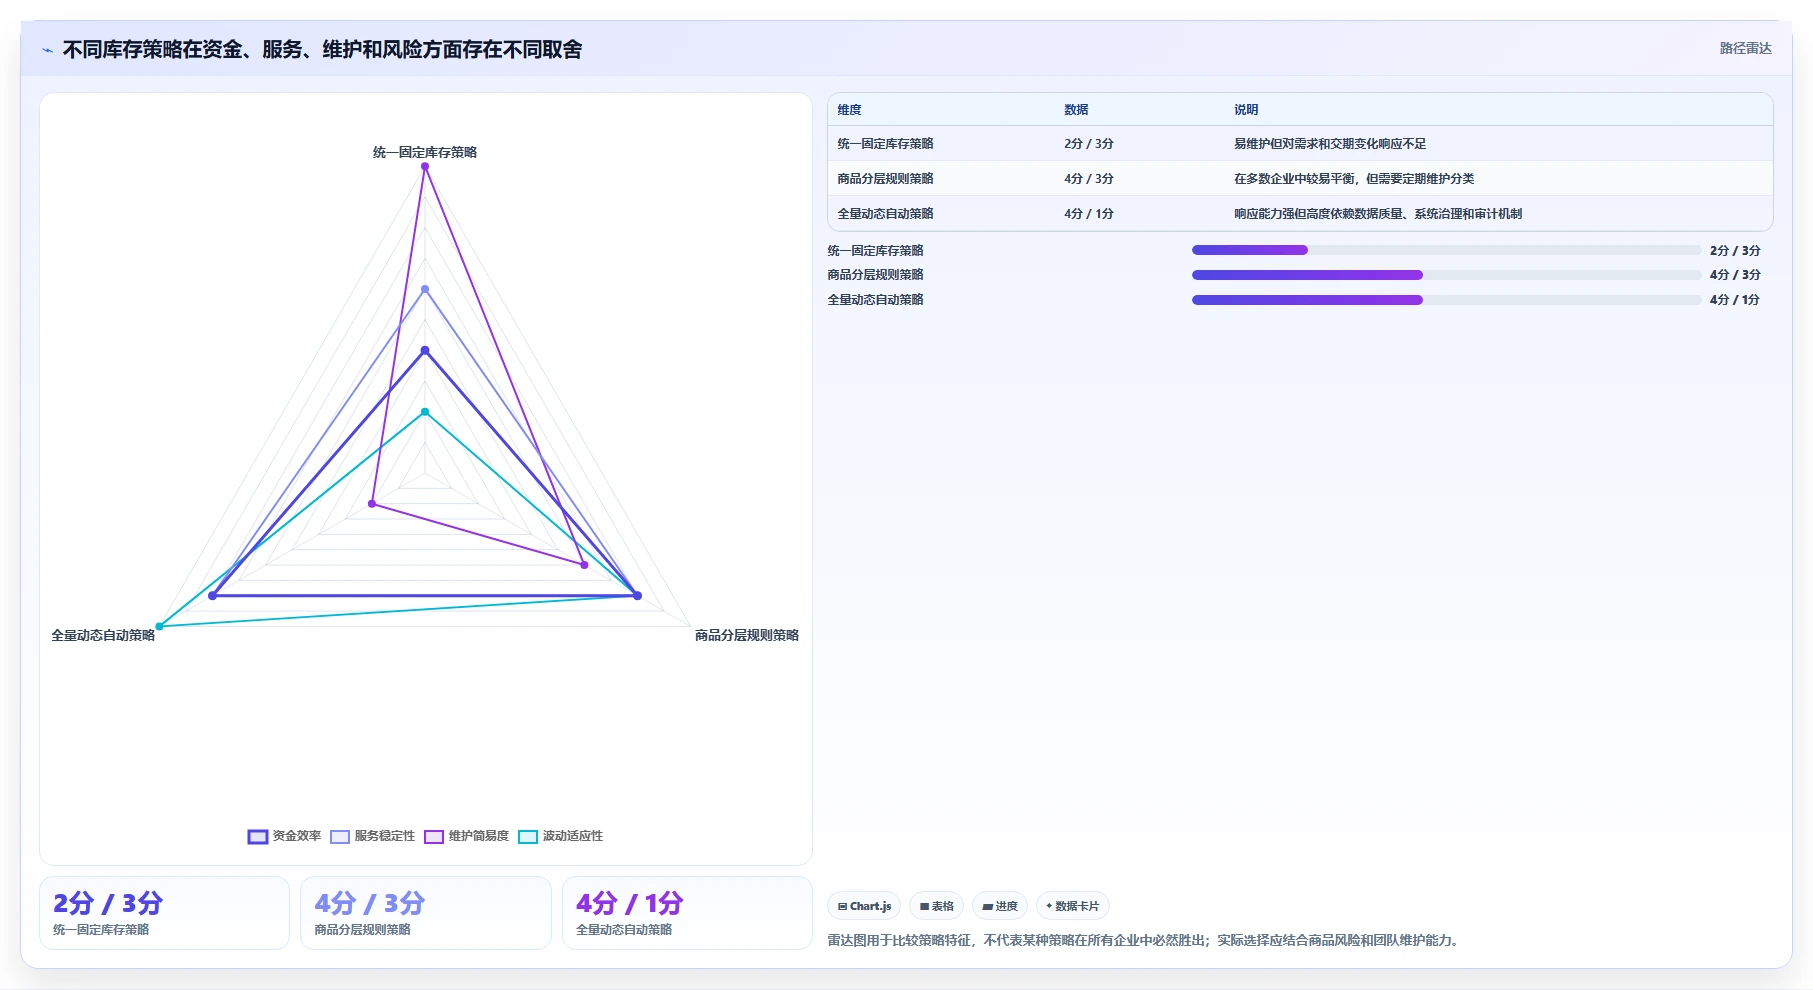1813x990 pixels.
Task: Select the 数据 column header
Action: point(1076,110)
